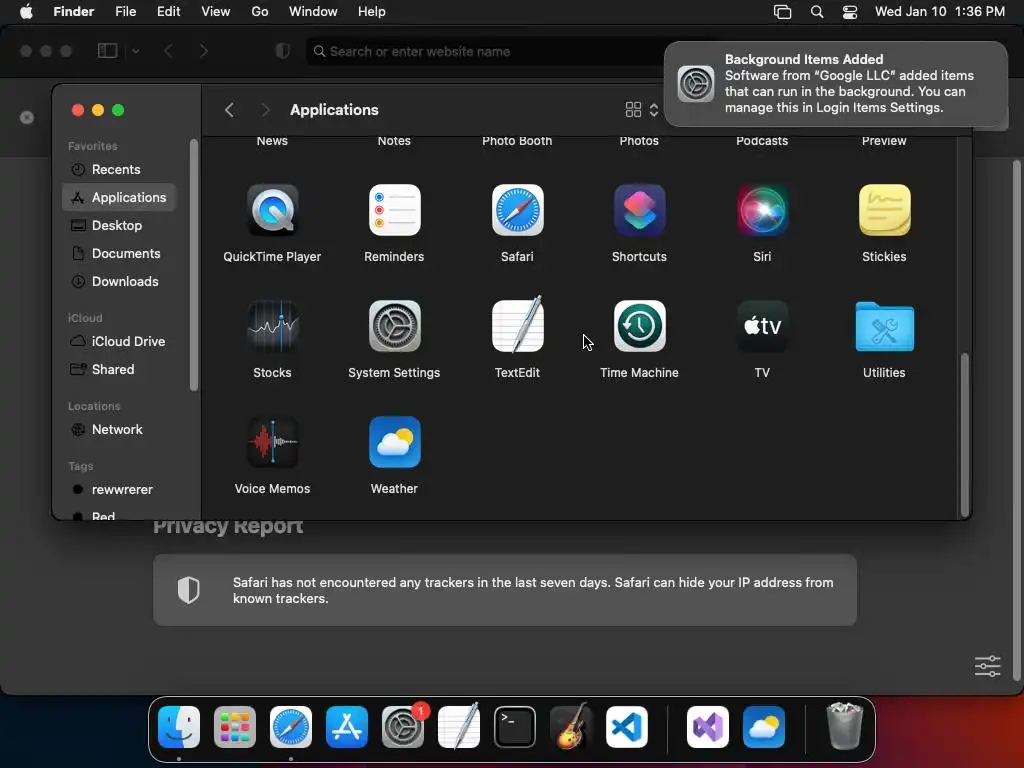This screenshot has height=768, width=1024.
Task: Switch Finder to icon grid view
Action: [633, 110]
